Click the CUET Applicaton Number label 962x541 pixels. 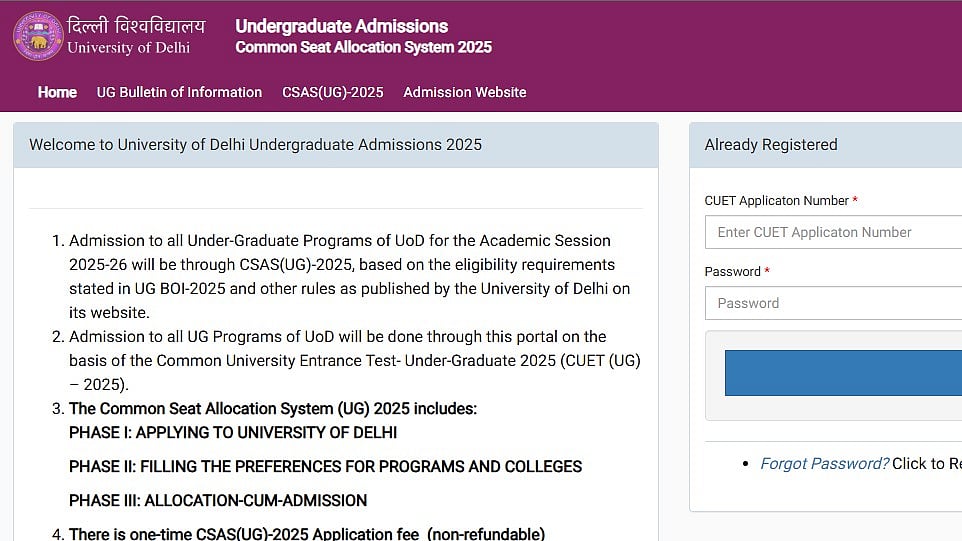(776, 201)
